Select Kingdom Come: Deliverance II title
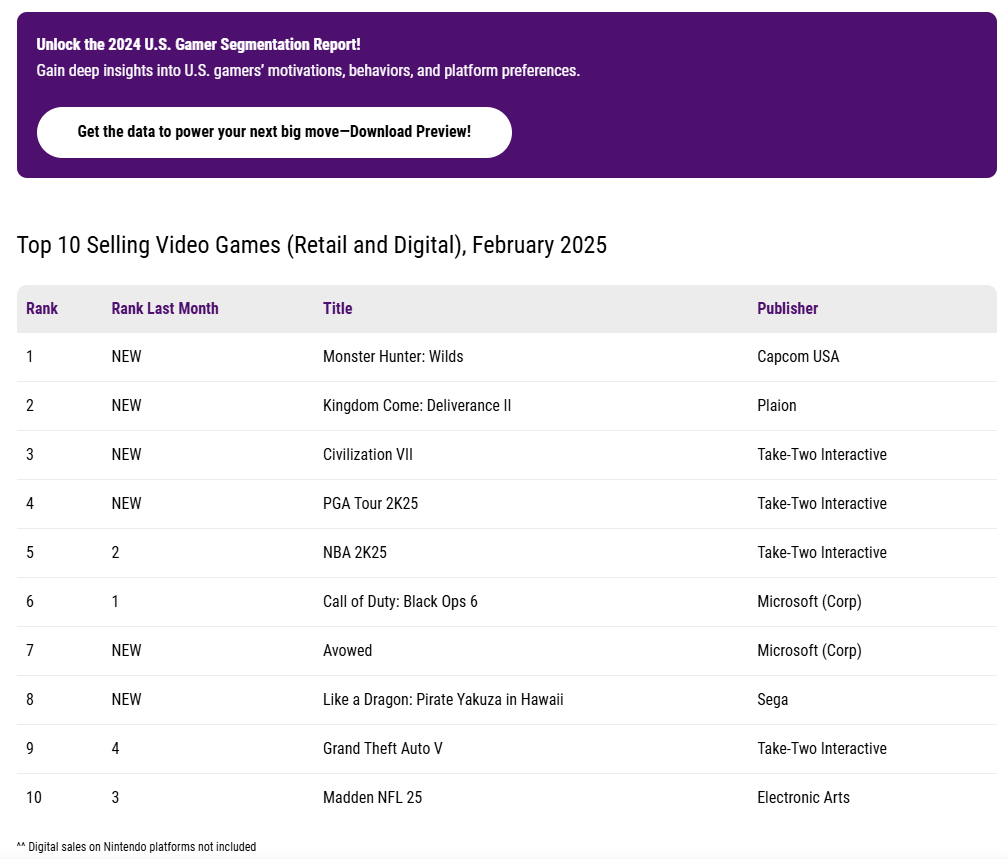This screenshot has height=859, width=1007. click(417, 405)
